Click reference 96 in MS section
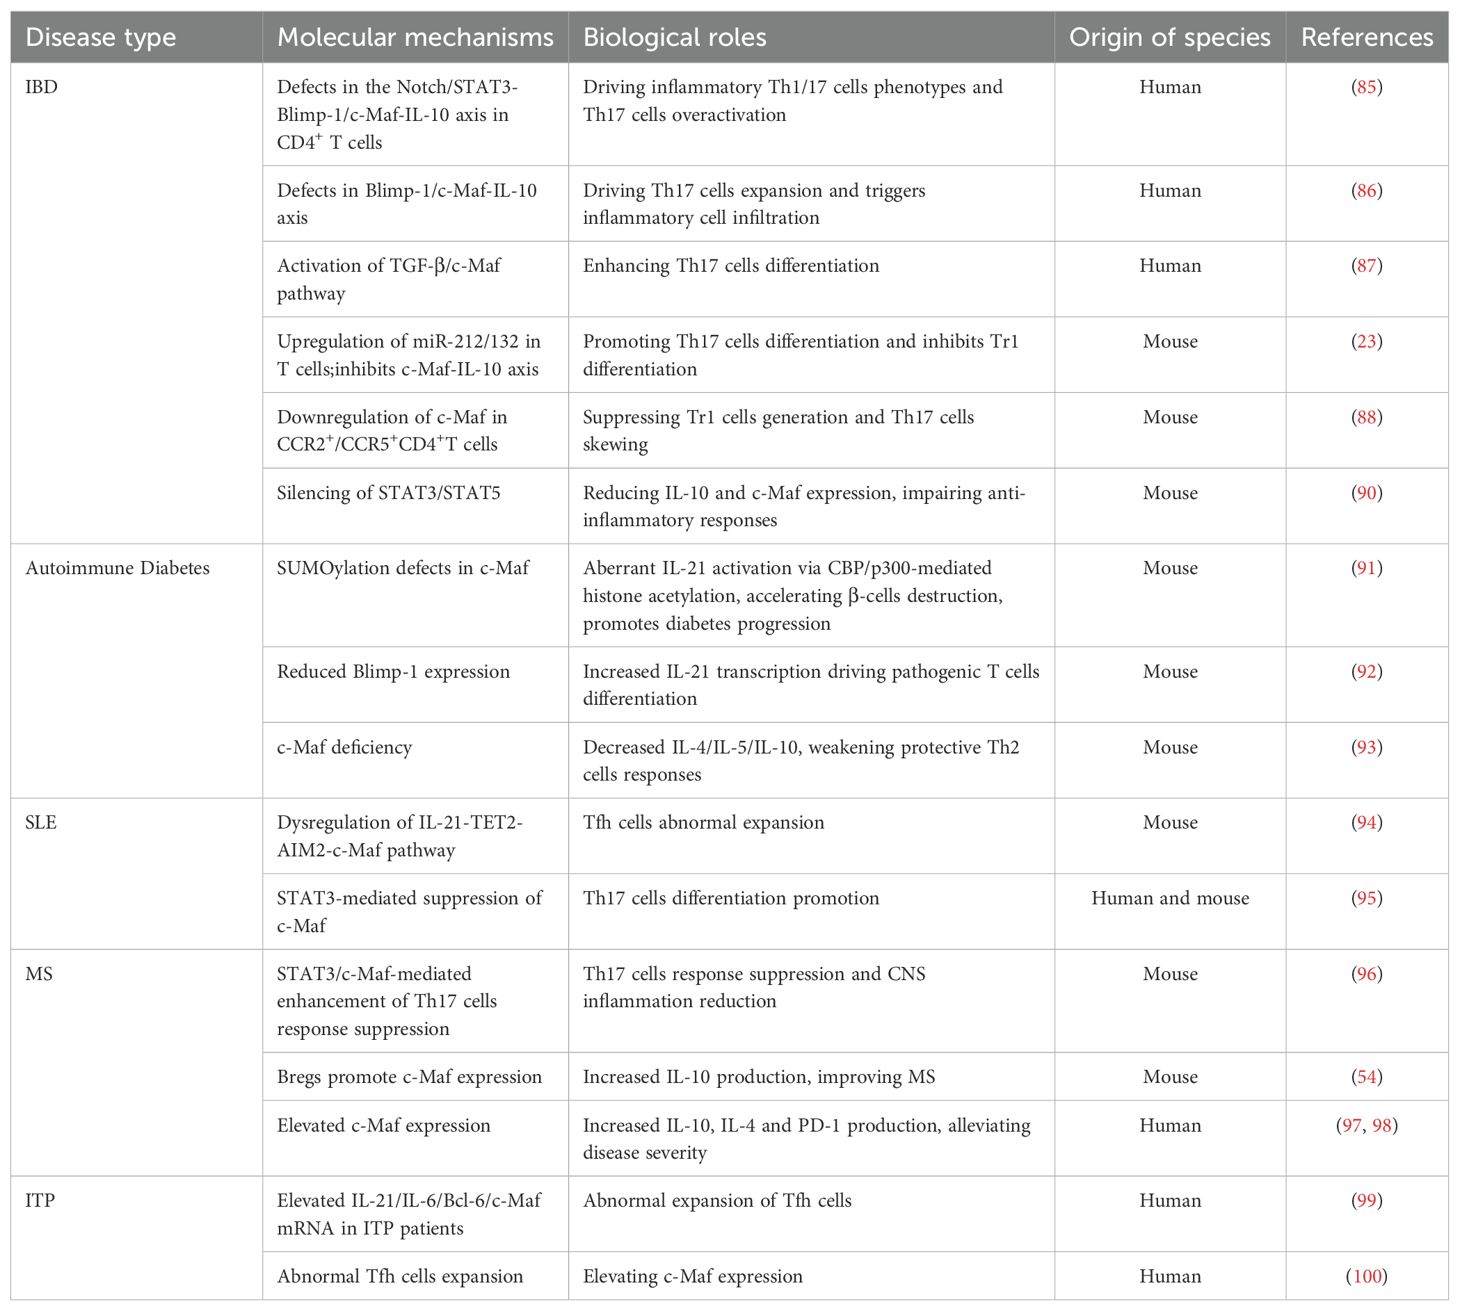The width and height of the screenshot is (1460, 1311). click(x=1366, y=974)
